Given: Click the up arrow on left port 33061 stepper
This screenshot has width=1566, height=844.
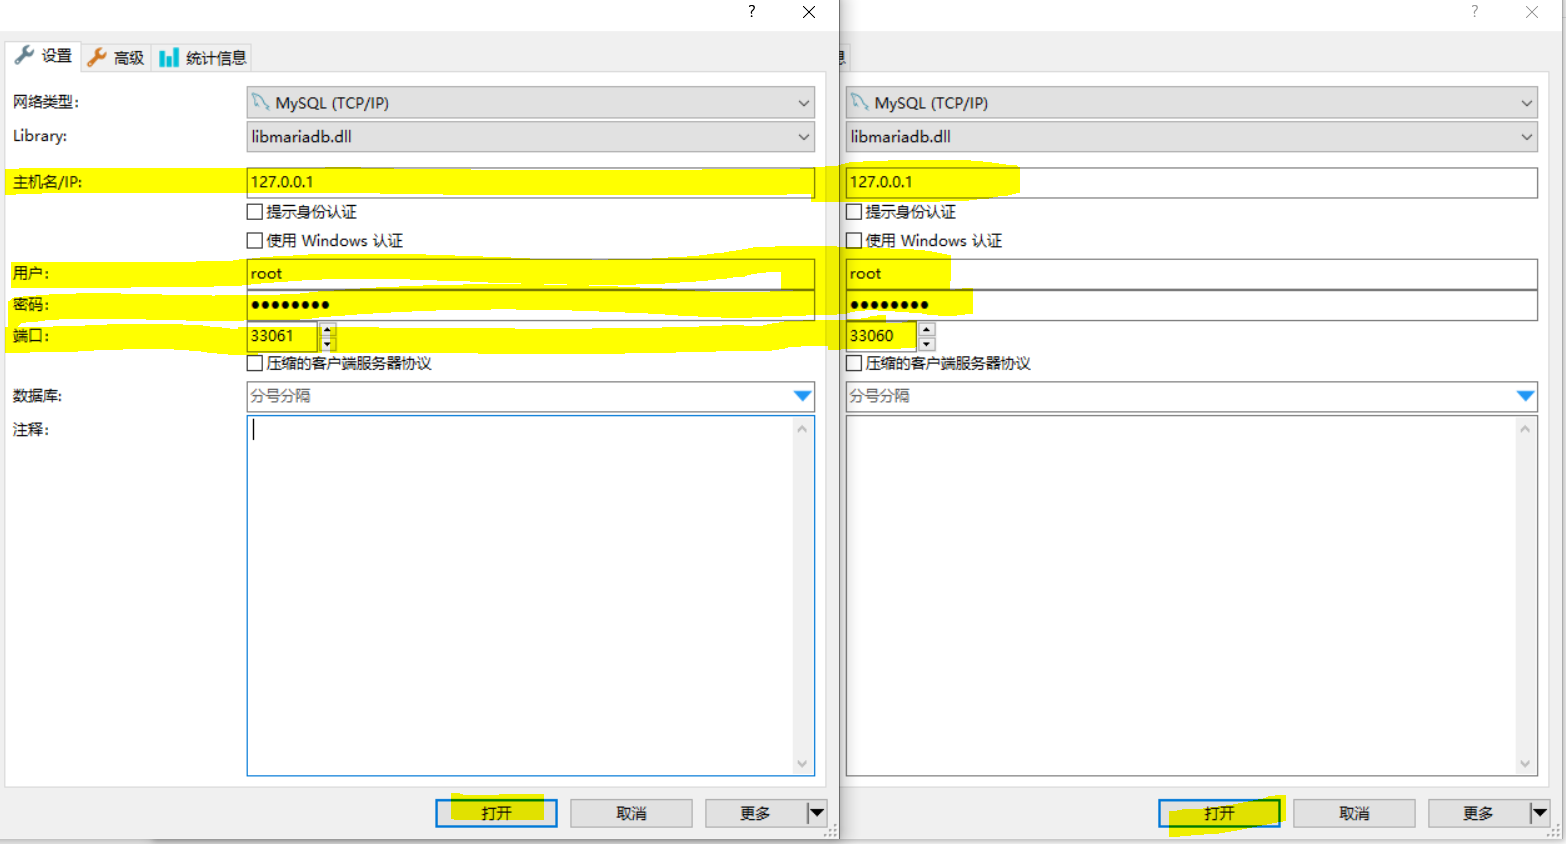Looking at the screenshot, I should [327, 330].
